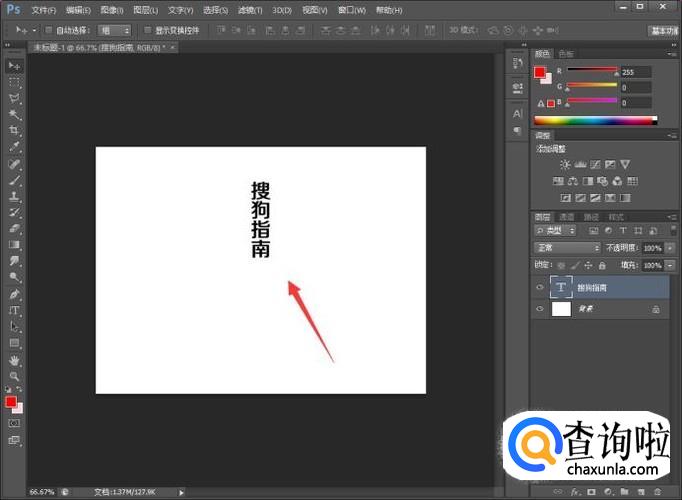Open the blend mode 正常 dropdown
This screenshot has height=500, width=682.
pyautogui.click(x=566, y=247)
